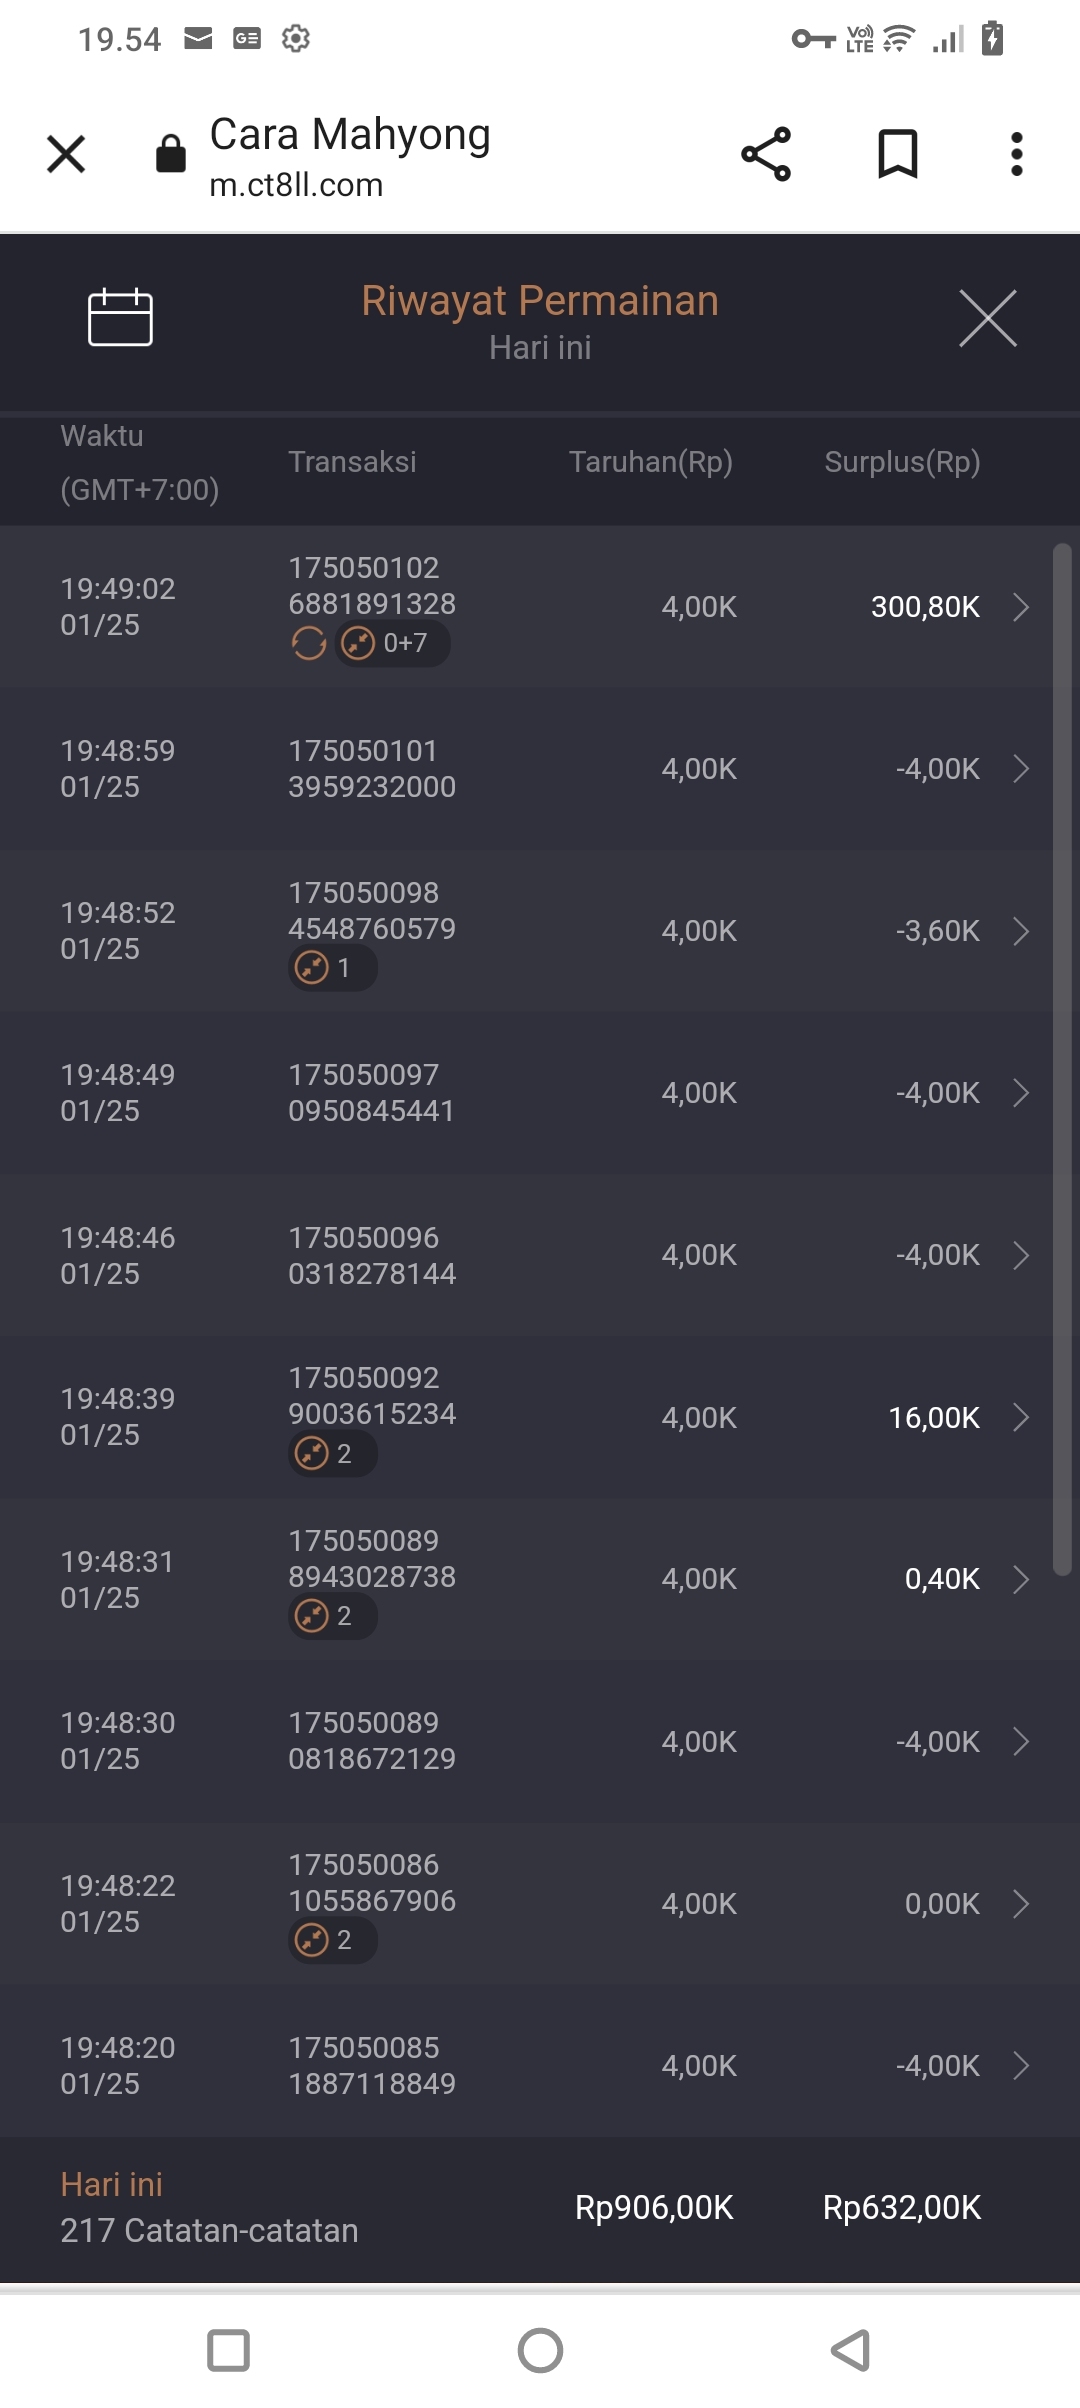Open the 19:48:22 entry with 0,00K surplus
The width and height of the screenshot is (1080, 2408).
[x=1020, y=1903]
